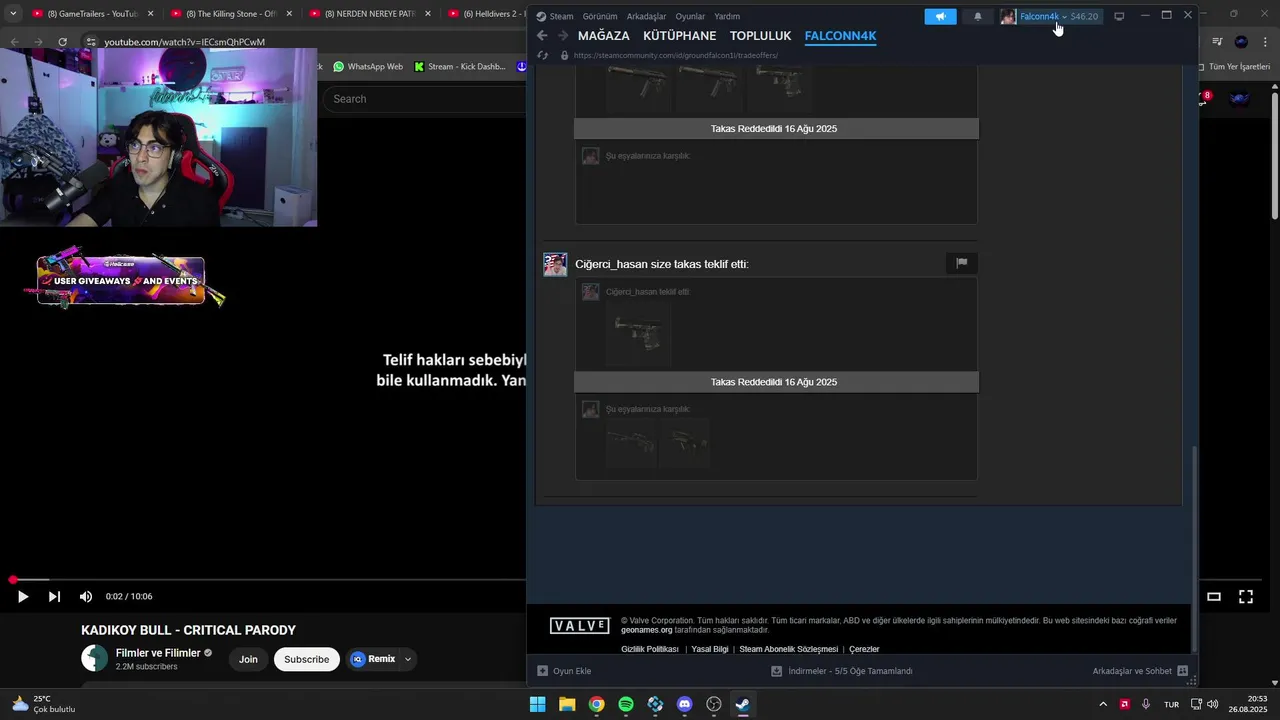
Task: Show hidden system tray icons
Action: [x=1103, y=704]
